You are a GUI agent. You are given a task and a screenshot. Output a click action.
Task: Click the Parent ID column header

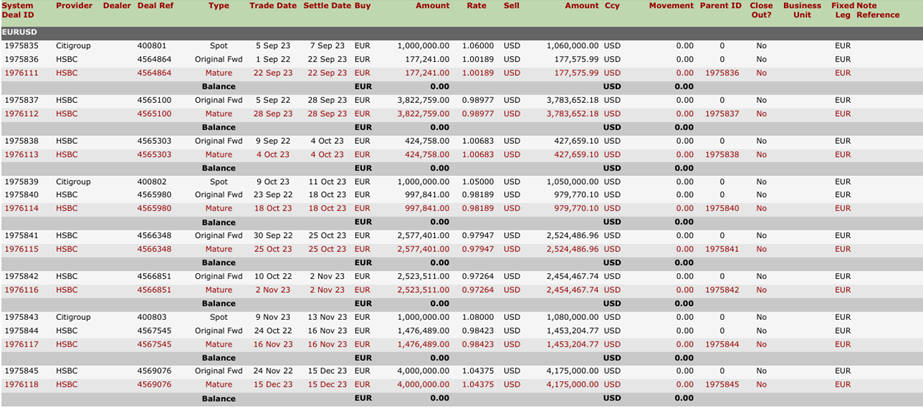pos(721,6)
